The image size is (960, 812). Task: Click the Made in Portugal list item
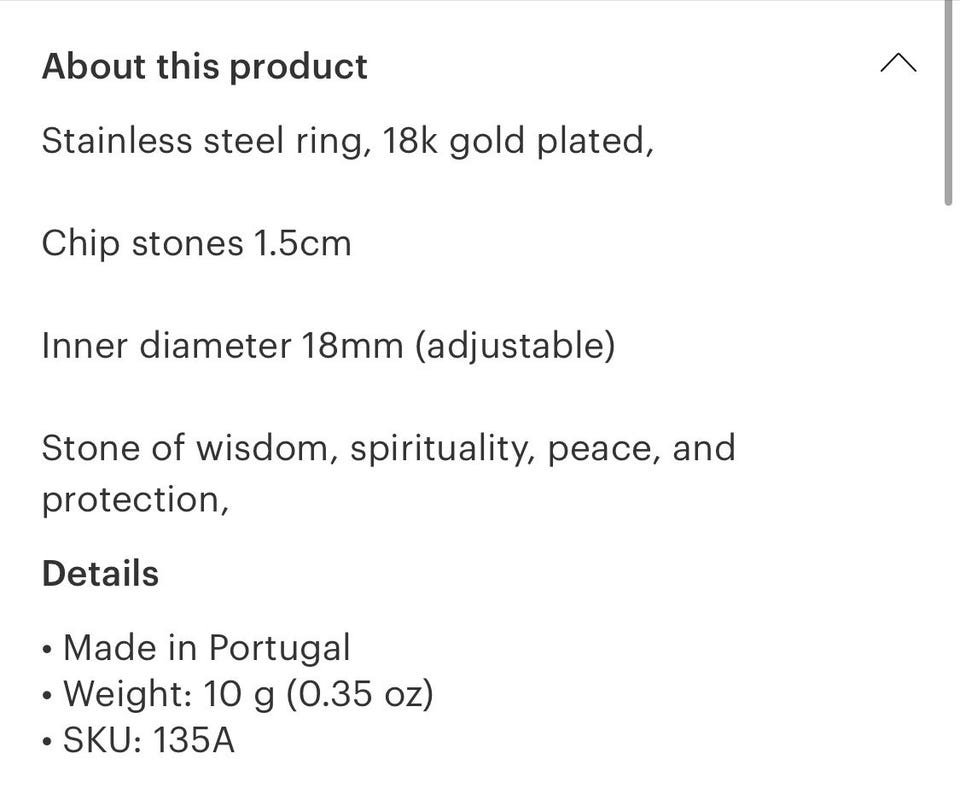tap(197, 648)
